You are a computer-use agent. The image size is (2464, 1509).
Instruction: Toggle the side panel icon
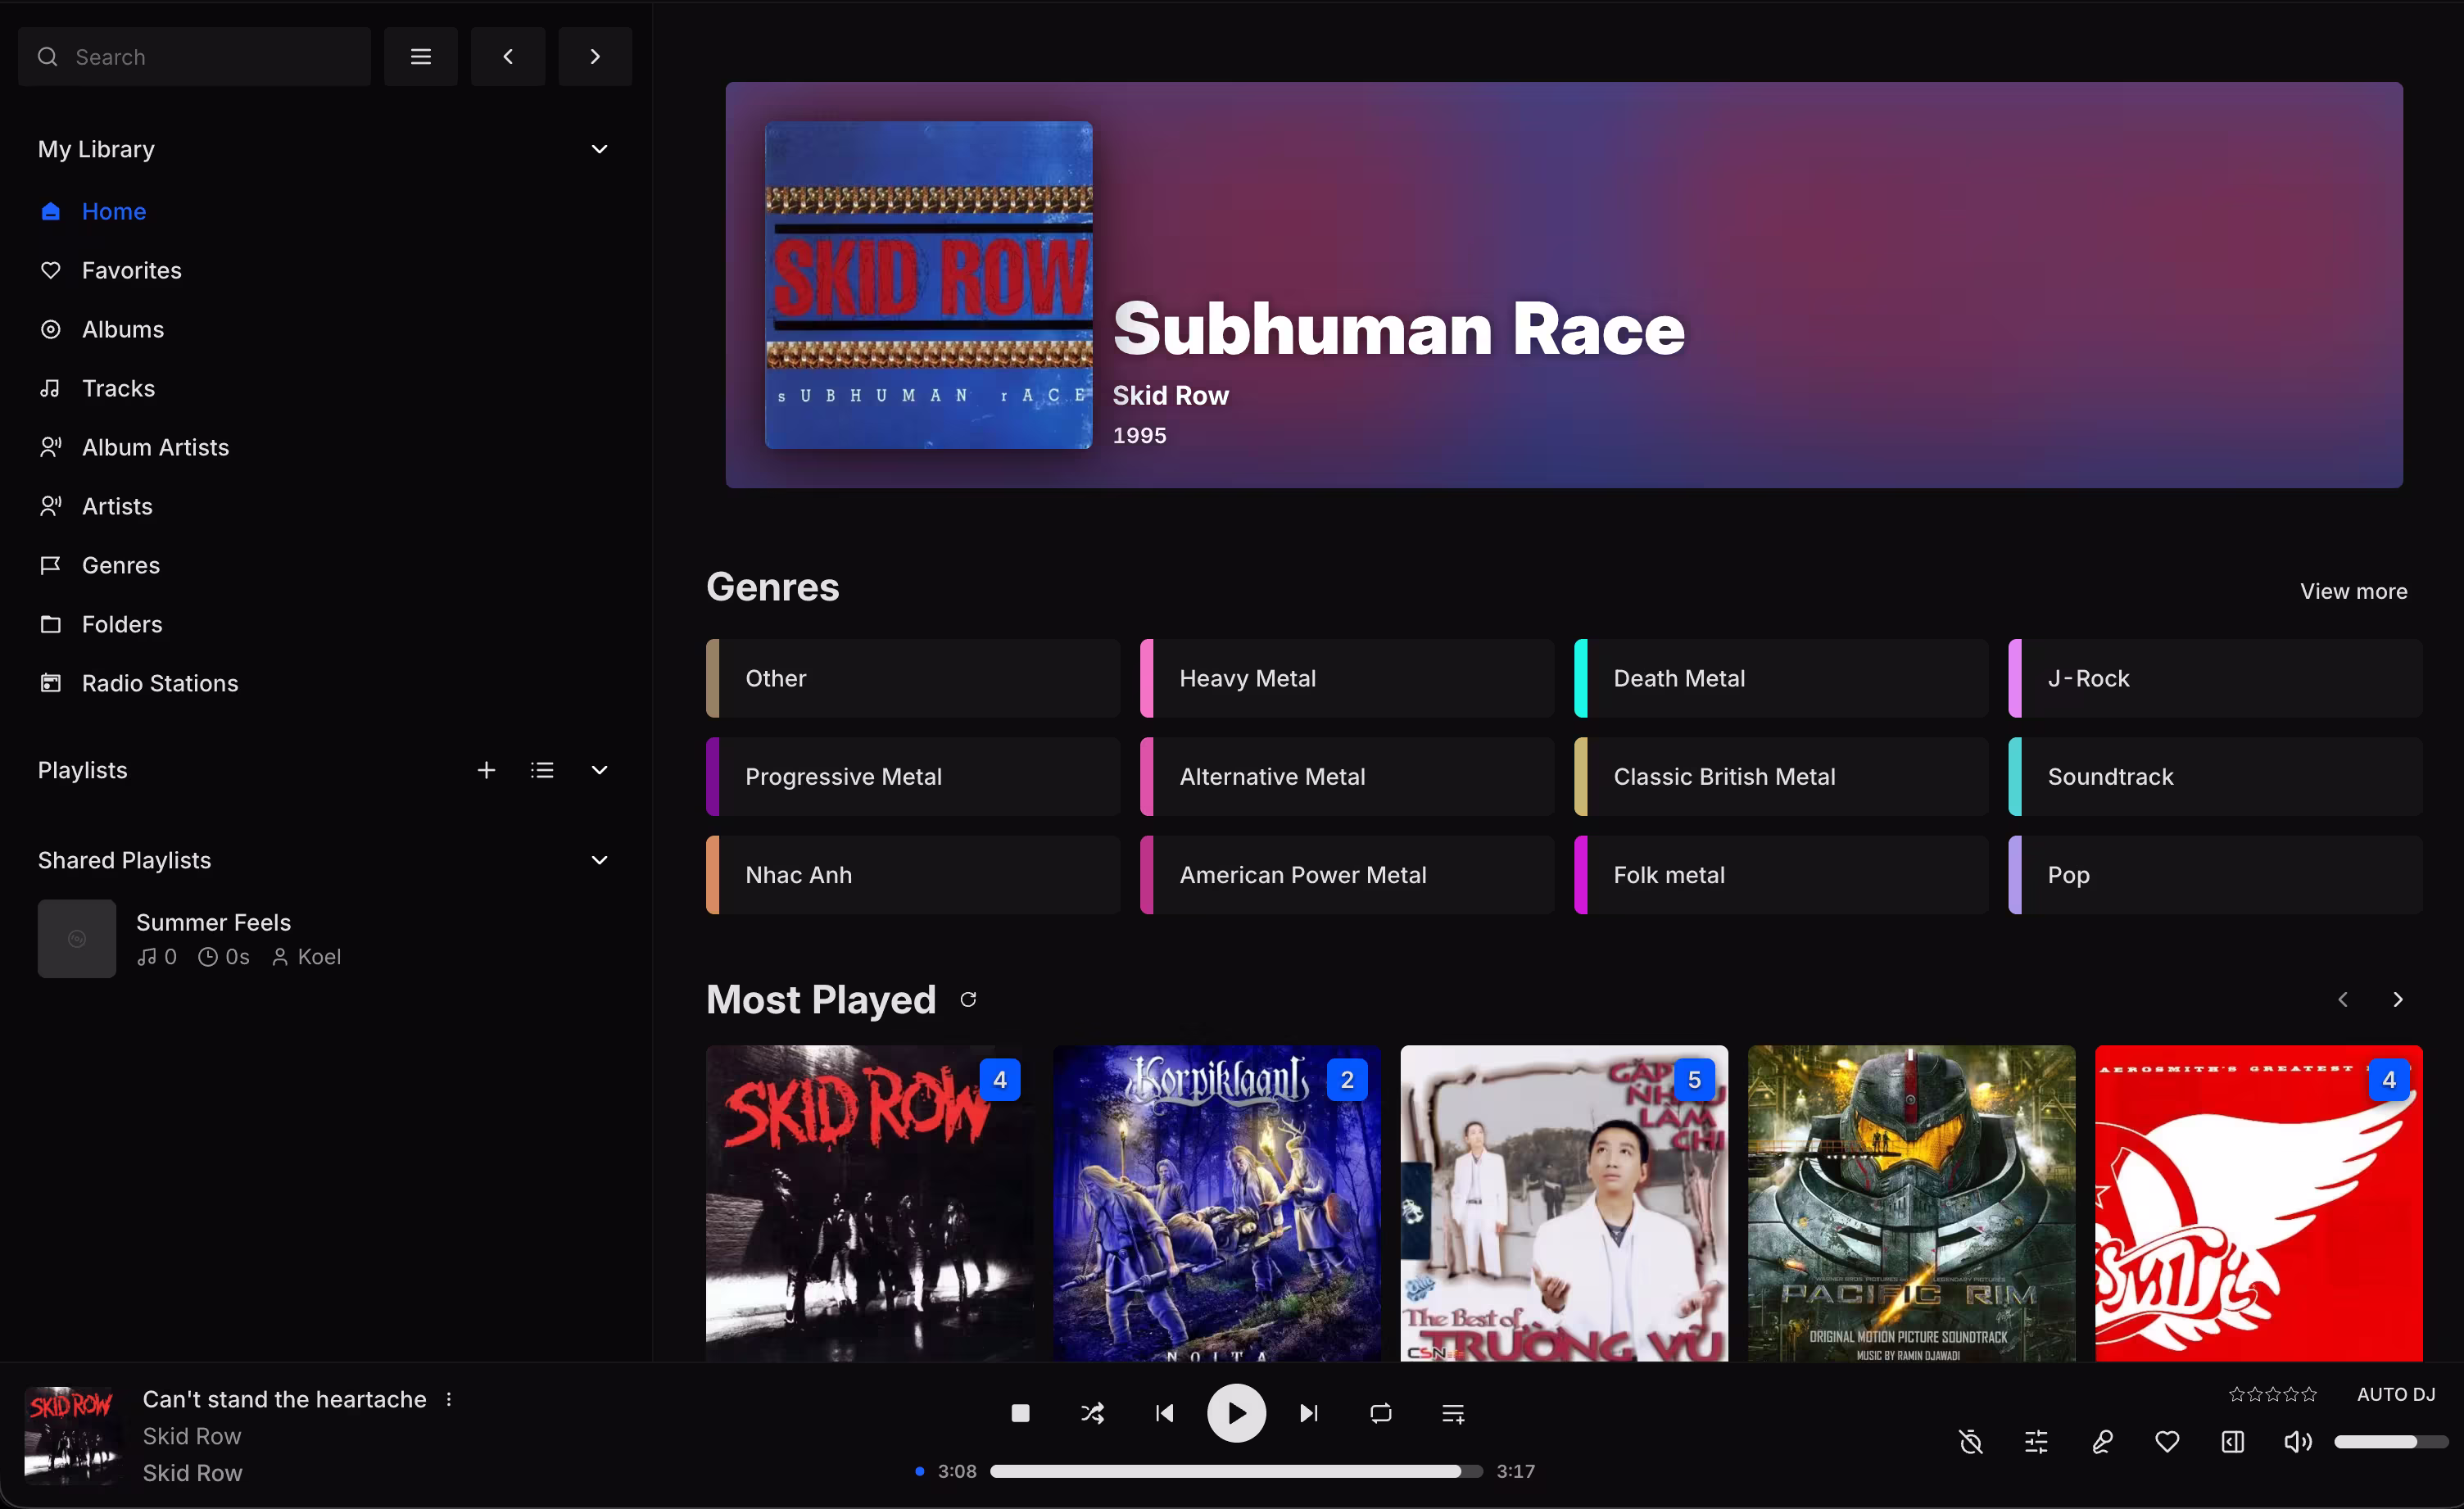click(x=2232, y=1441)
